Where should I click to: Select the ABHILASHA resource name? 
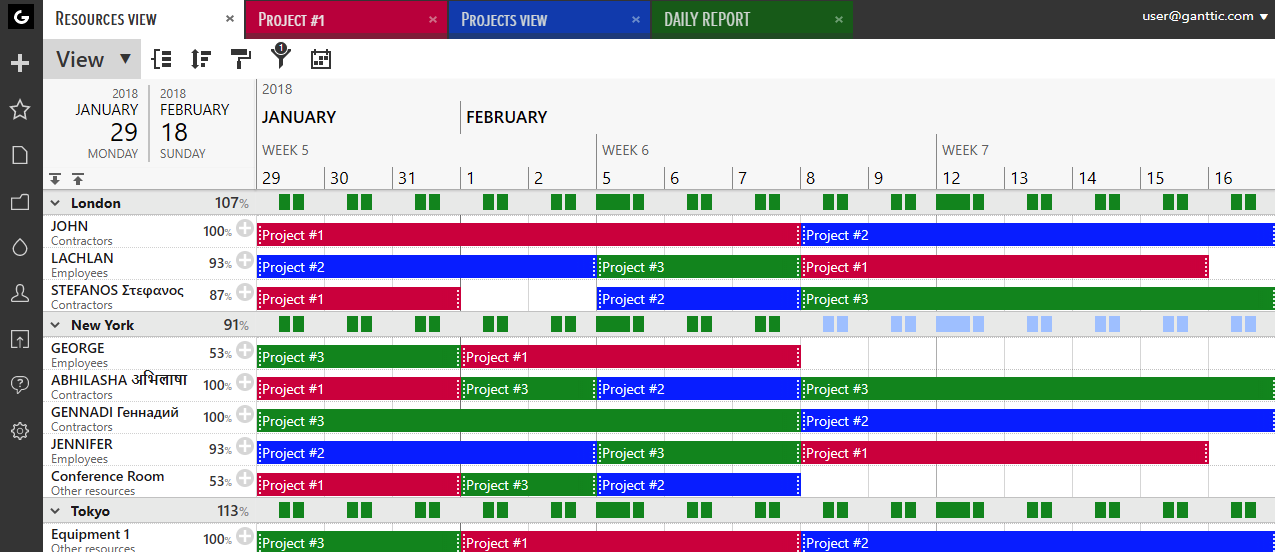pos(119,380)
